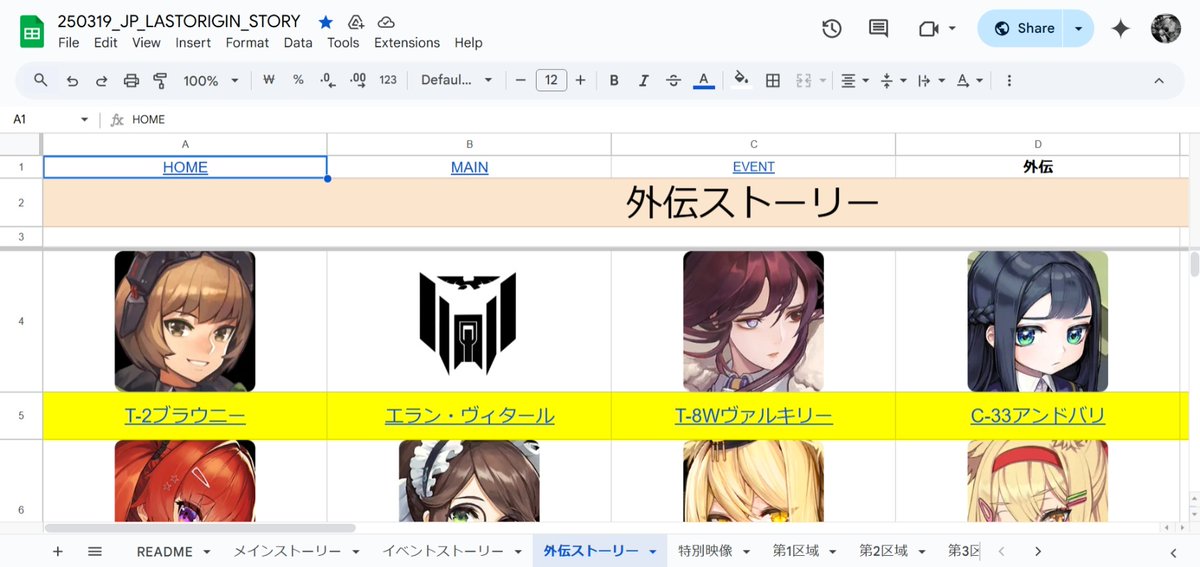Screen dimensions: 1200x567
Task: Click the name box showing A1
Action: pyautogui.click(x=50, y=119)
